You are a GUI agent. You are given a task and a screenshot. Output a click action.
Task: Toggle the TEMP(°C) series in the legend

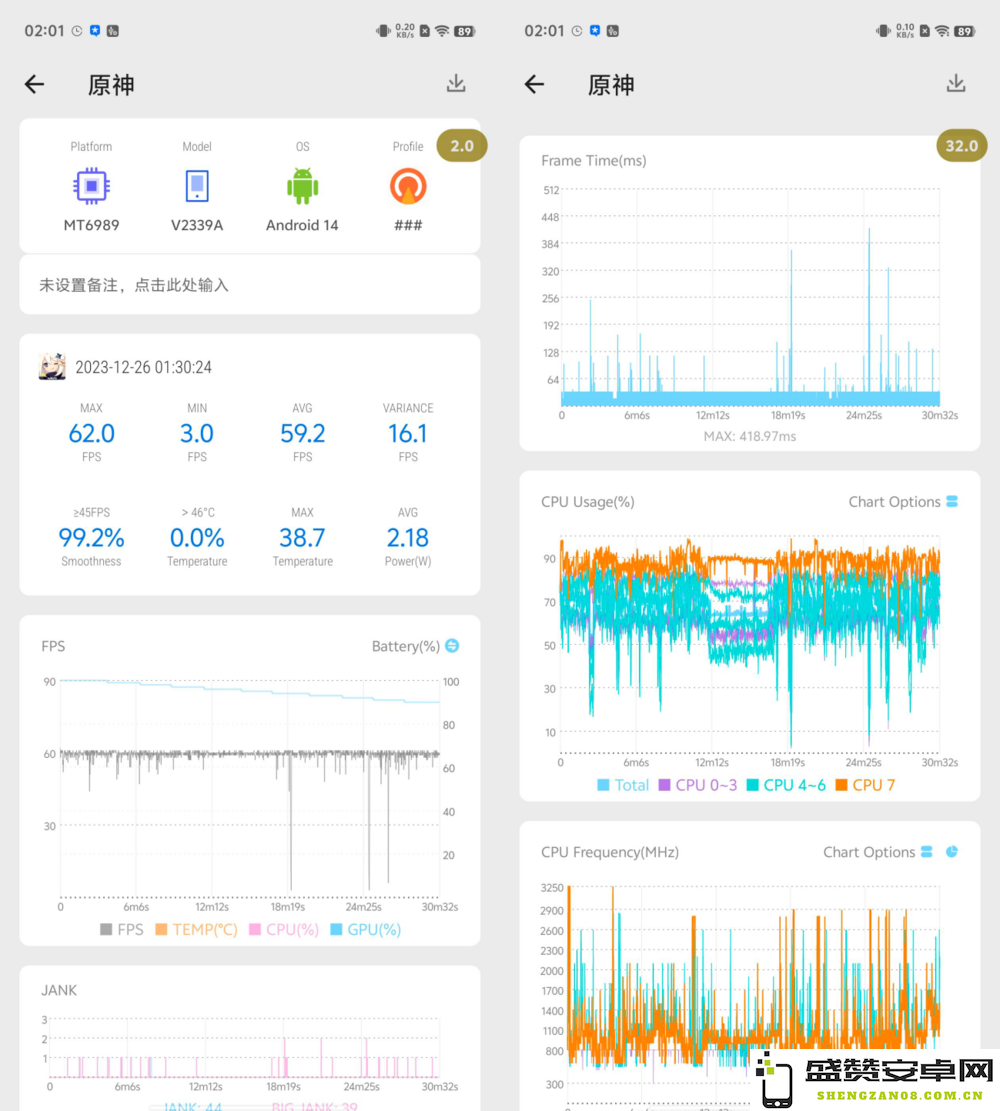pos(196,930)
